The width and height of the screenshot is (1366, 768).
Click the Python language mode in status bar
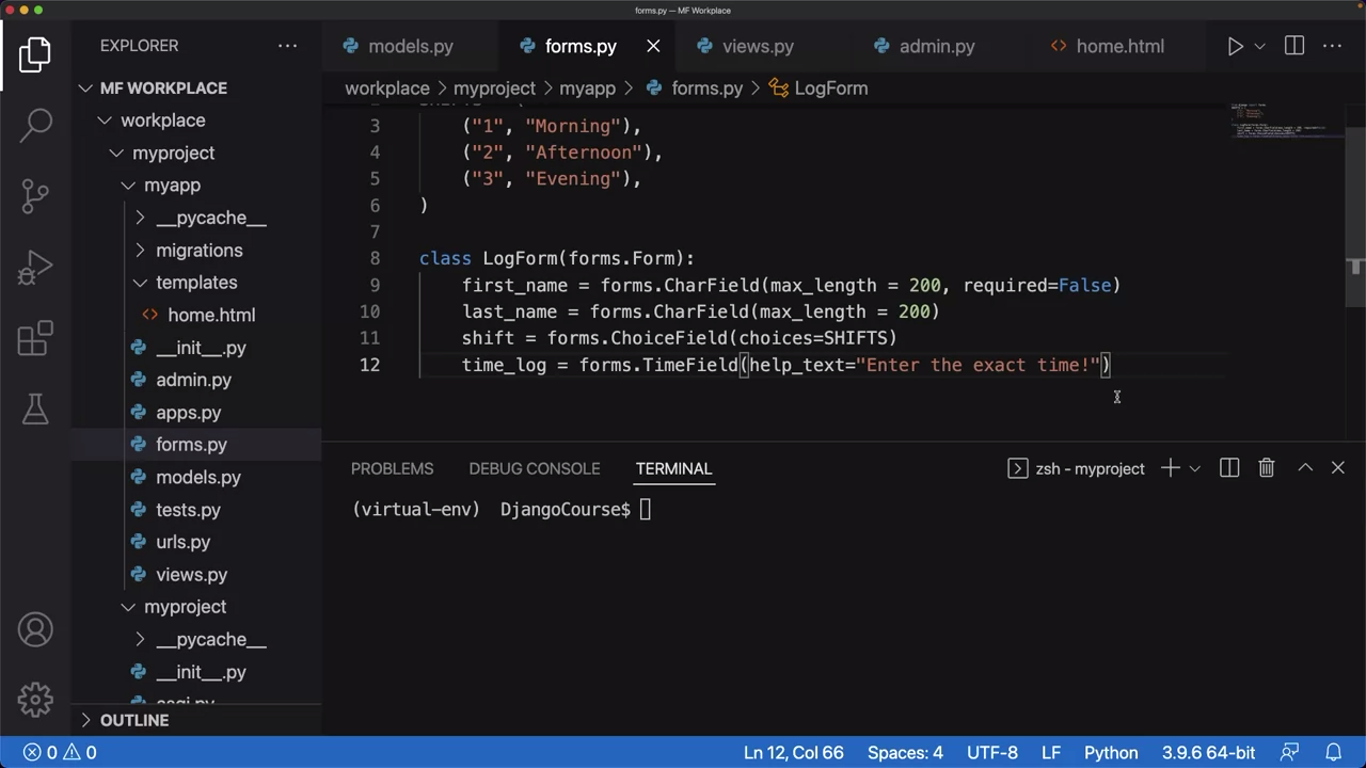tap(1111, 752)
